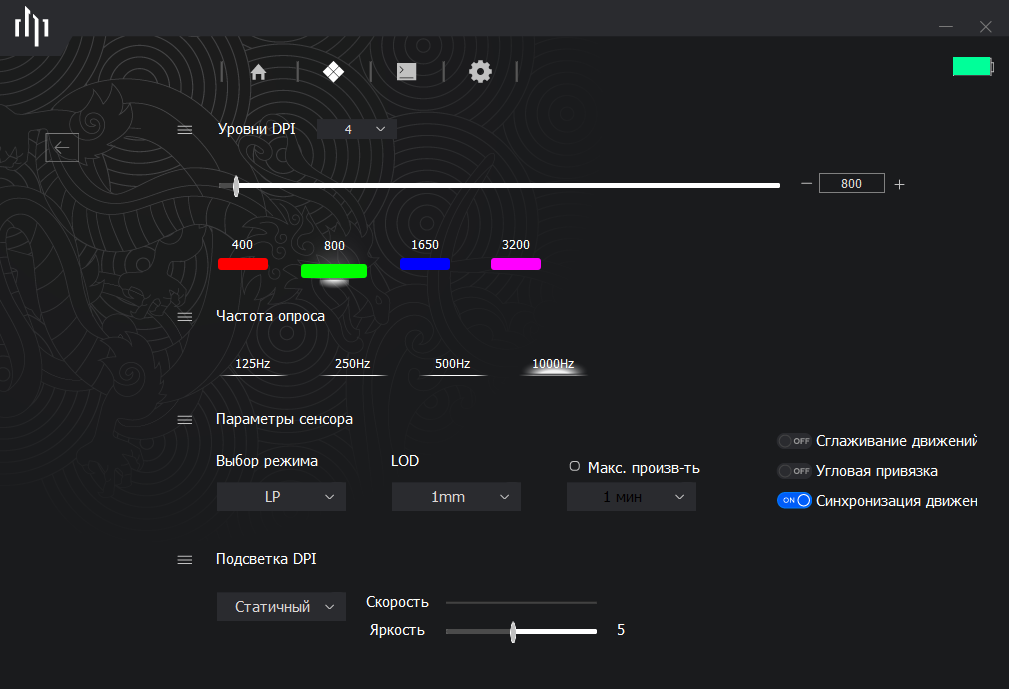Select the 500Hz polling rate

452,364
